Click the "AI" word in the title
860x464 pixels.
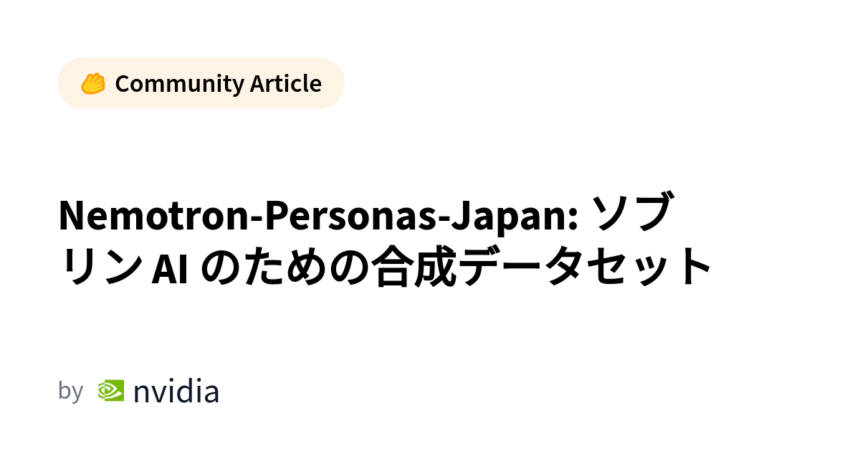pos(171,268)
